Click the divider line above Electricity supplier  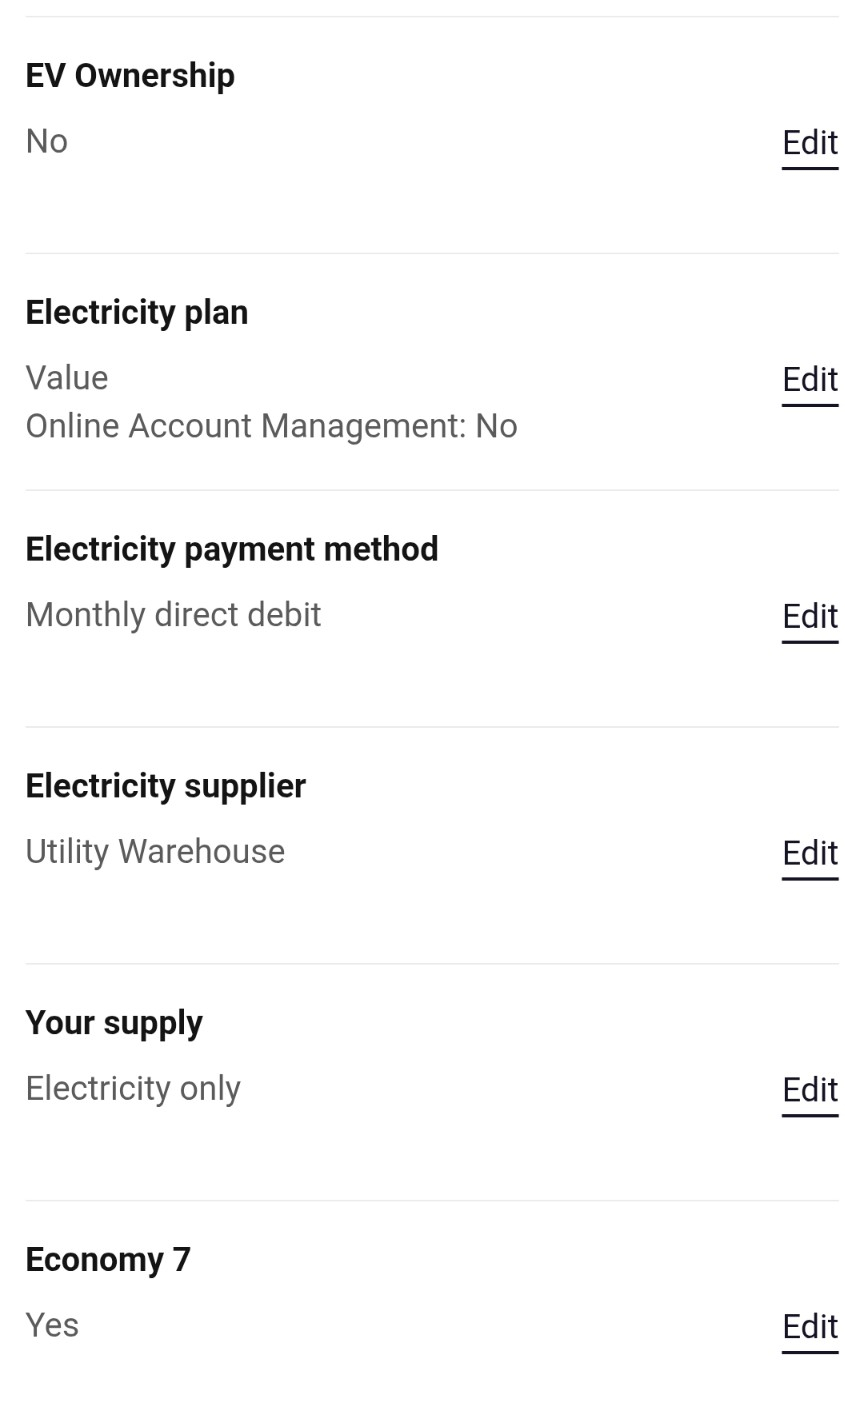pos(432,727)
